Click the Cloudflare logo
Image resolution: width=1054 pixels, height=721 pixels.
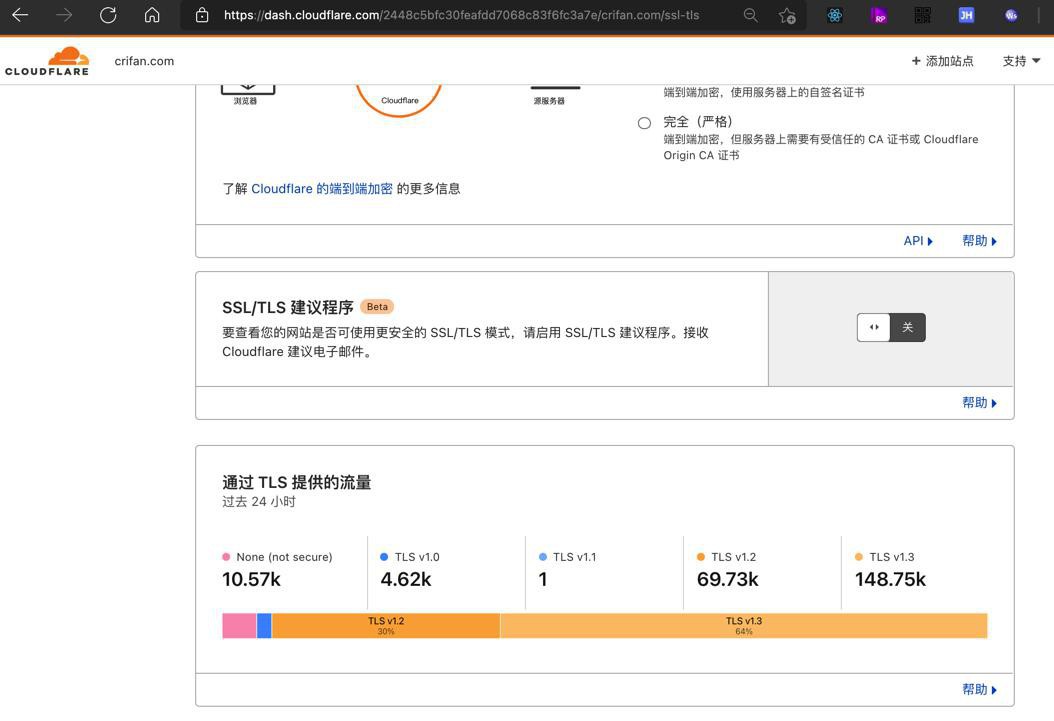click(x=47, y=61)
